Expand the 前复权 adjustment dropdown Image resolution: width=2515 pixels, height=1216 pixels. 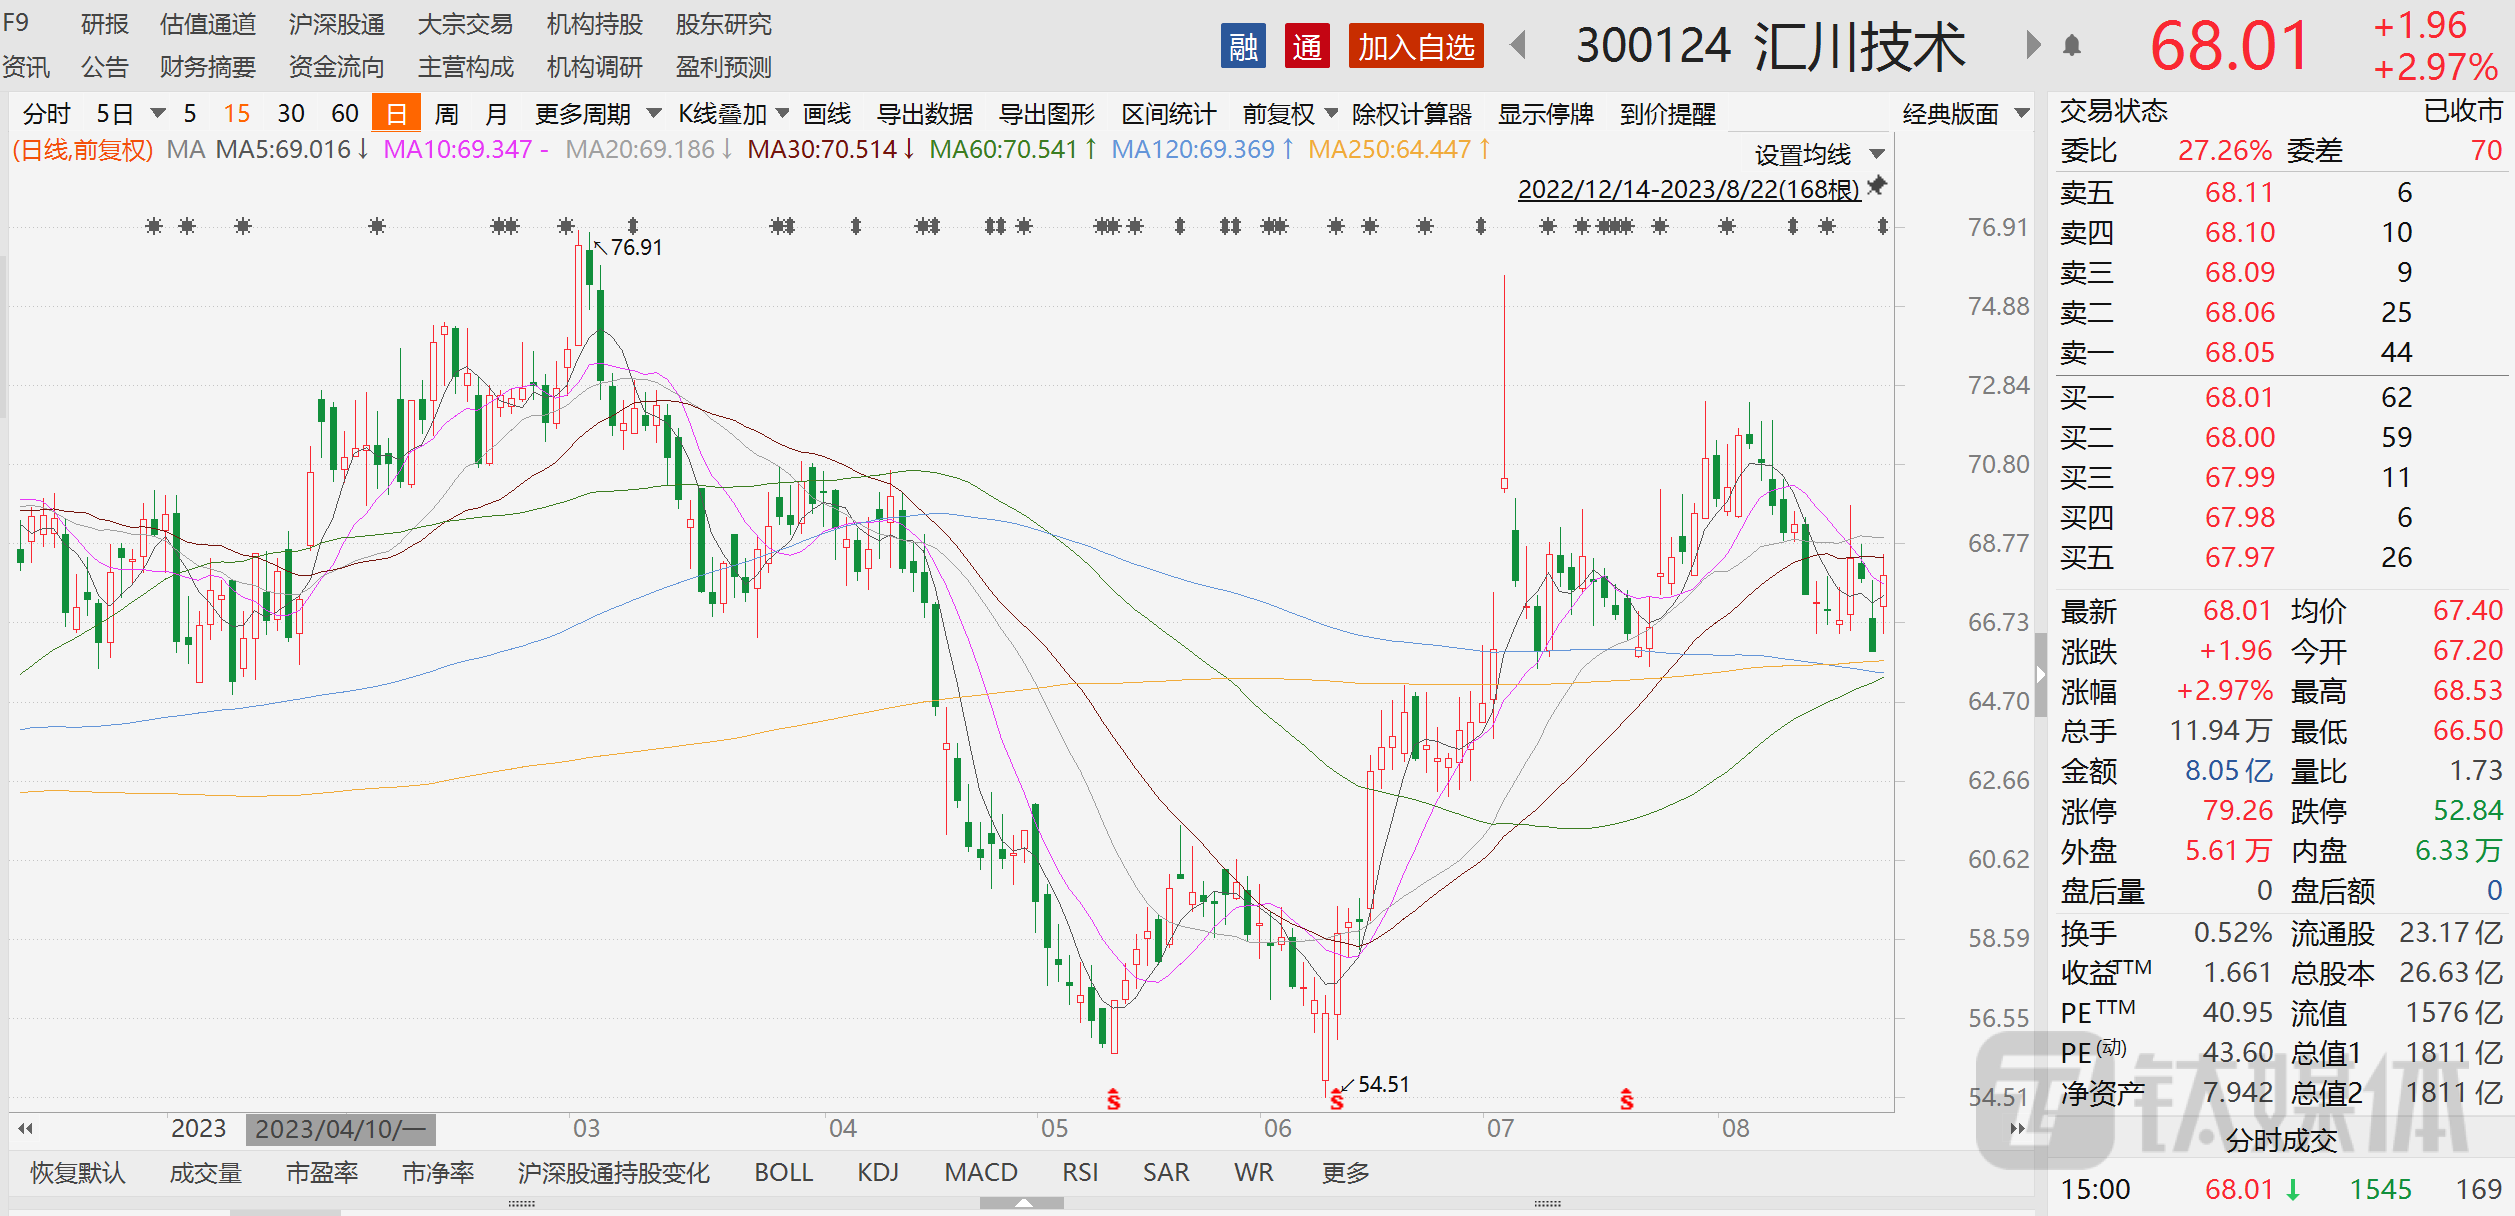click(x=1289, y=114)
